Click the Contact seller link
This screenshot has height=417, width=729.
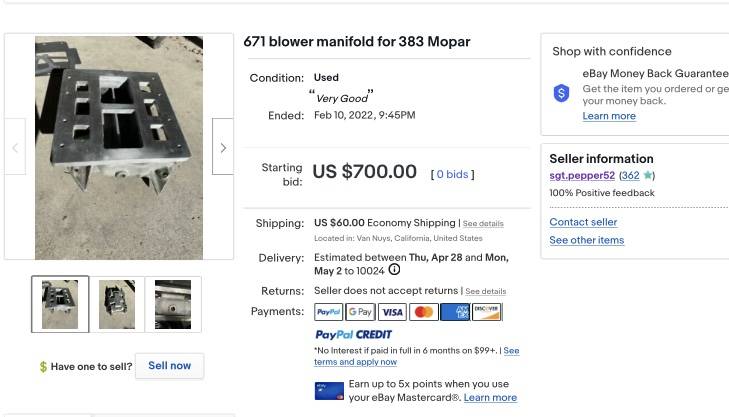tap(583, 222)
